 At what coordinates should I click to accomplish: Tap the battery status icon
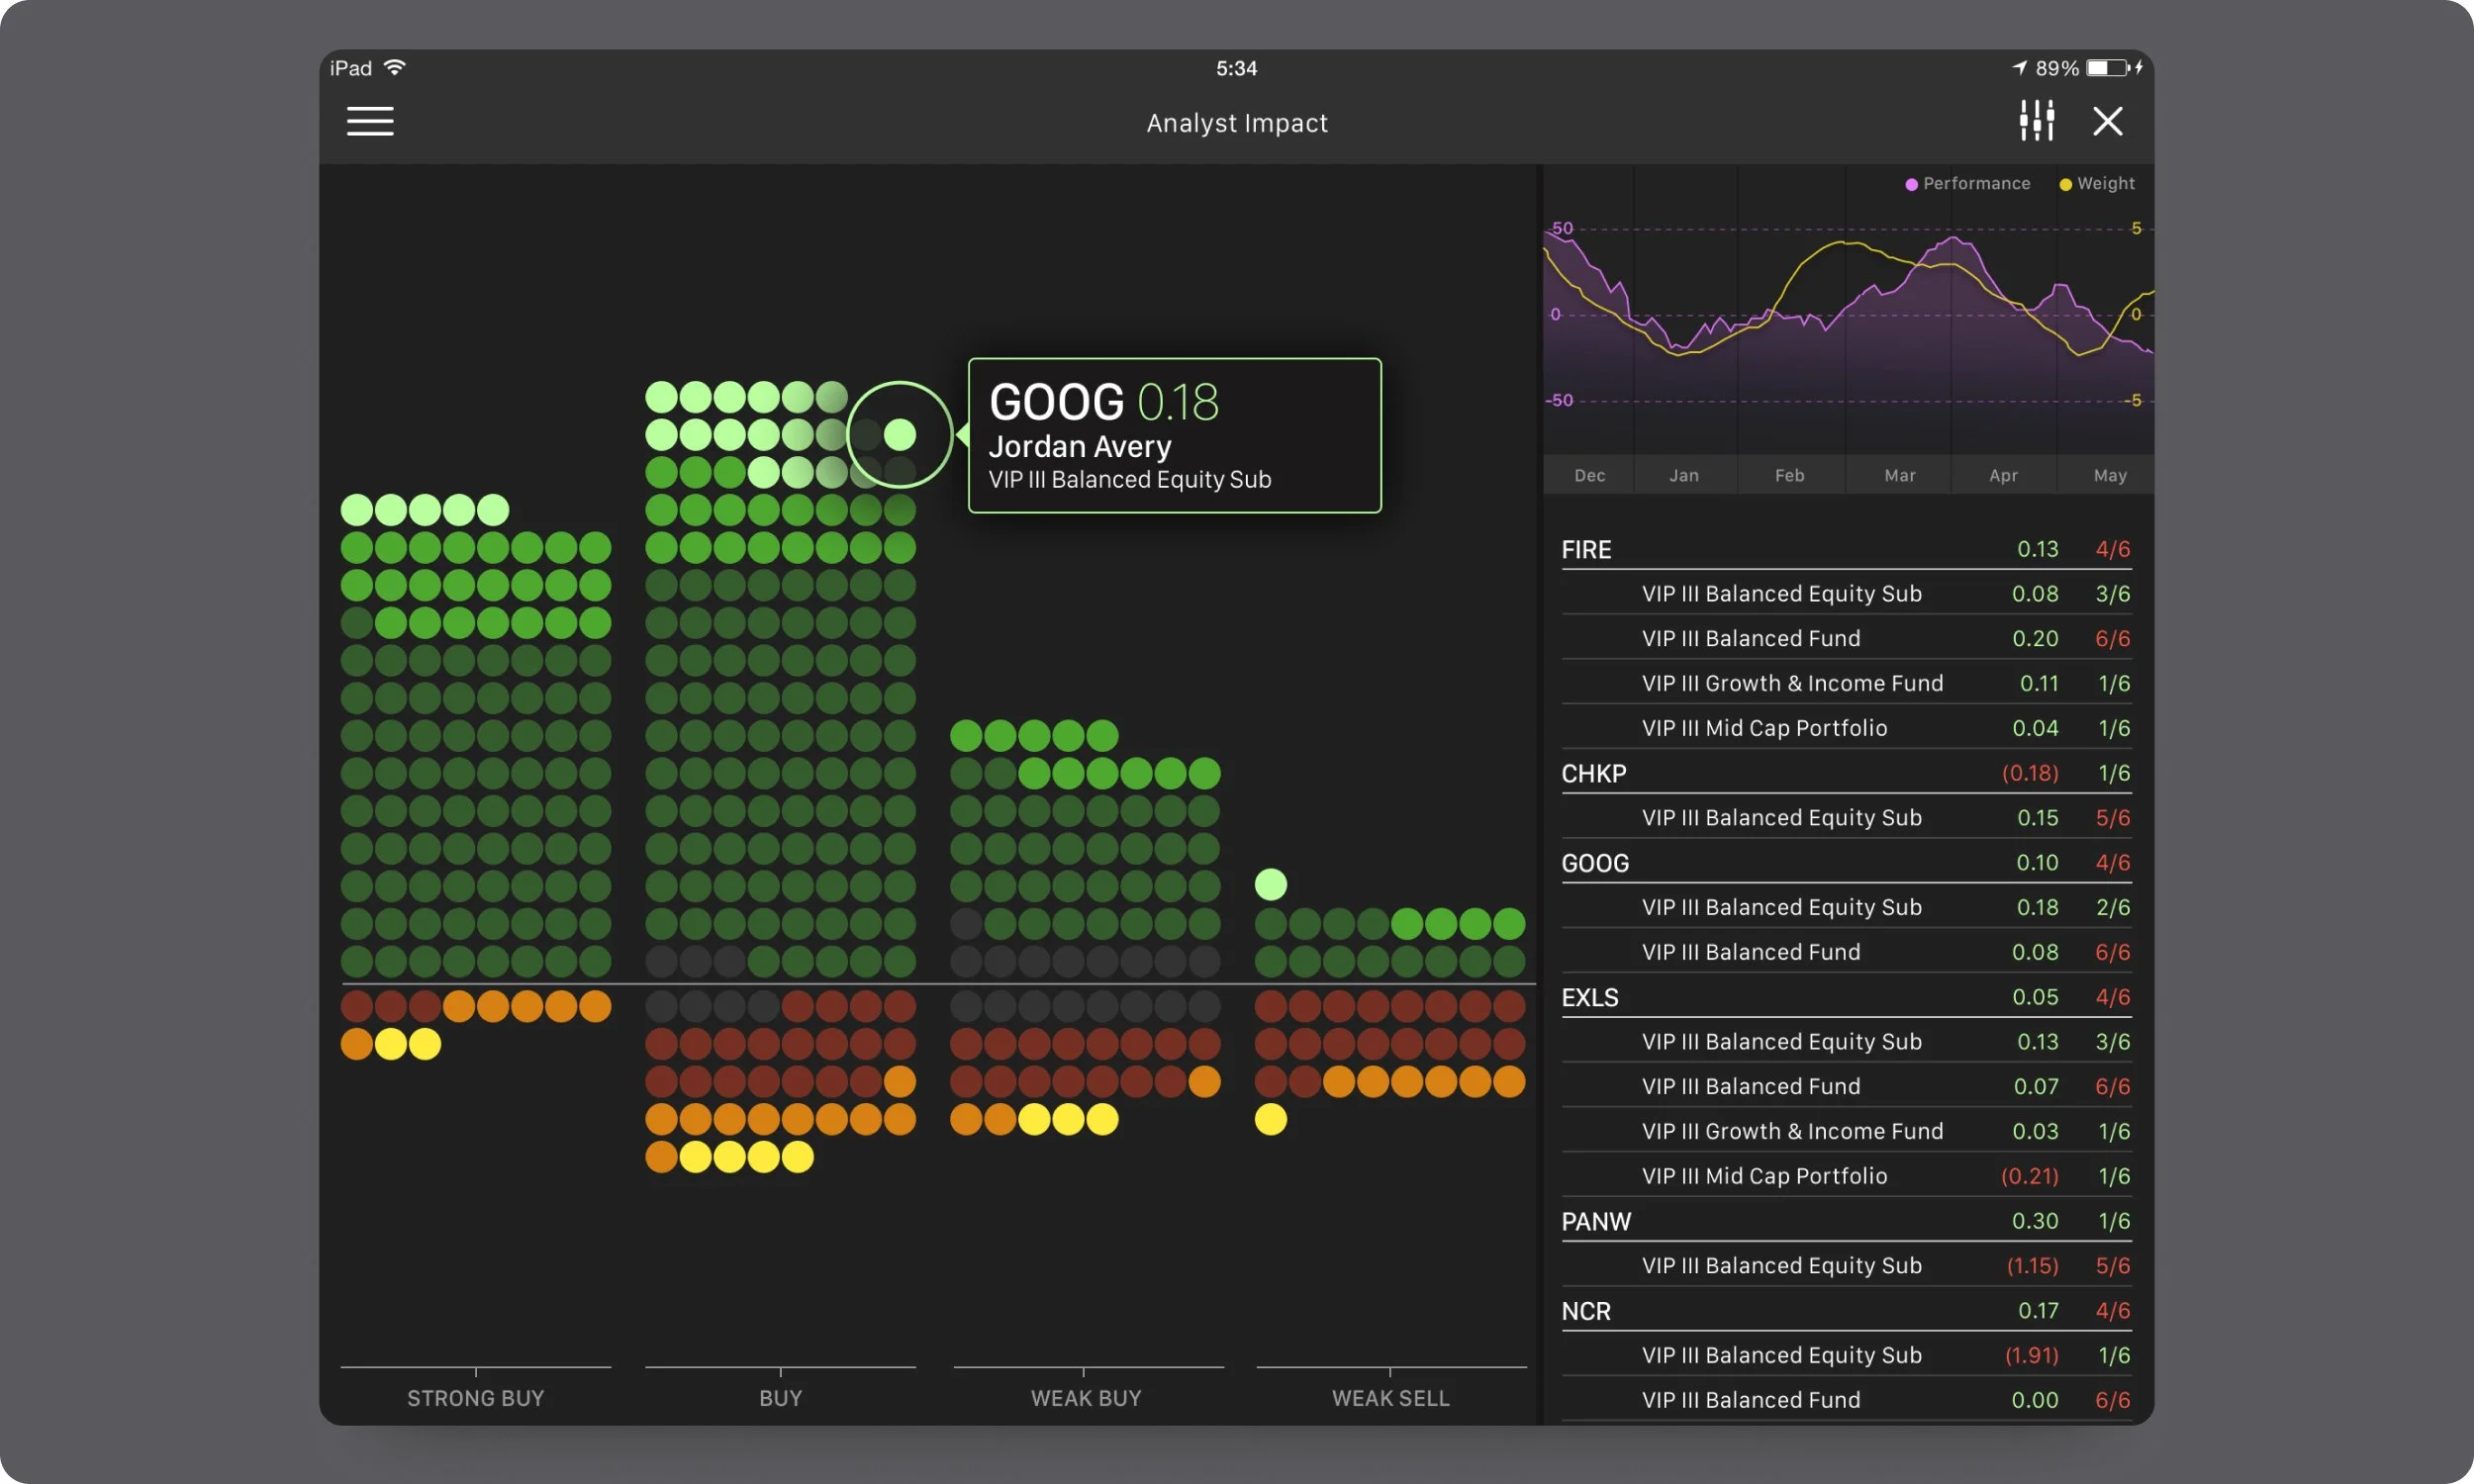[x=2107, y=68]
